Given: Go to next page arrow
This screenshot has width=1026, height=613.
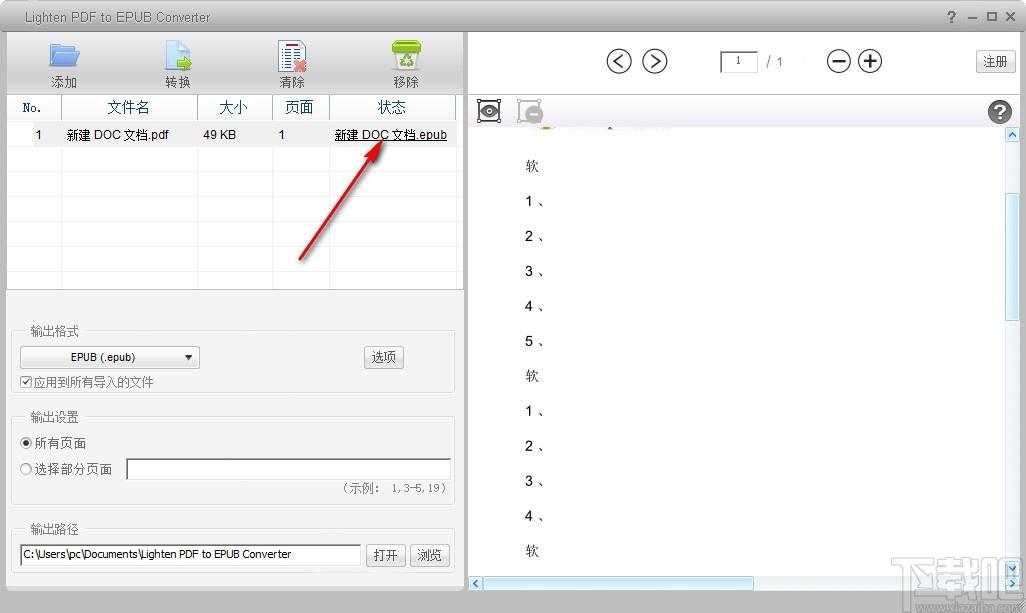Looking at the screenshot, I should point(654,61).
